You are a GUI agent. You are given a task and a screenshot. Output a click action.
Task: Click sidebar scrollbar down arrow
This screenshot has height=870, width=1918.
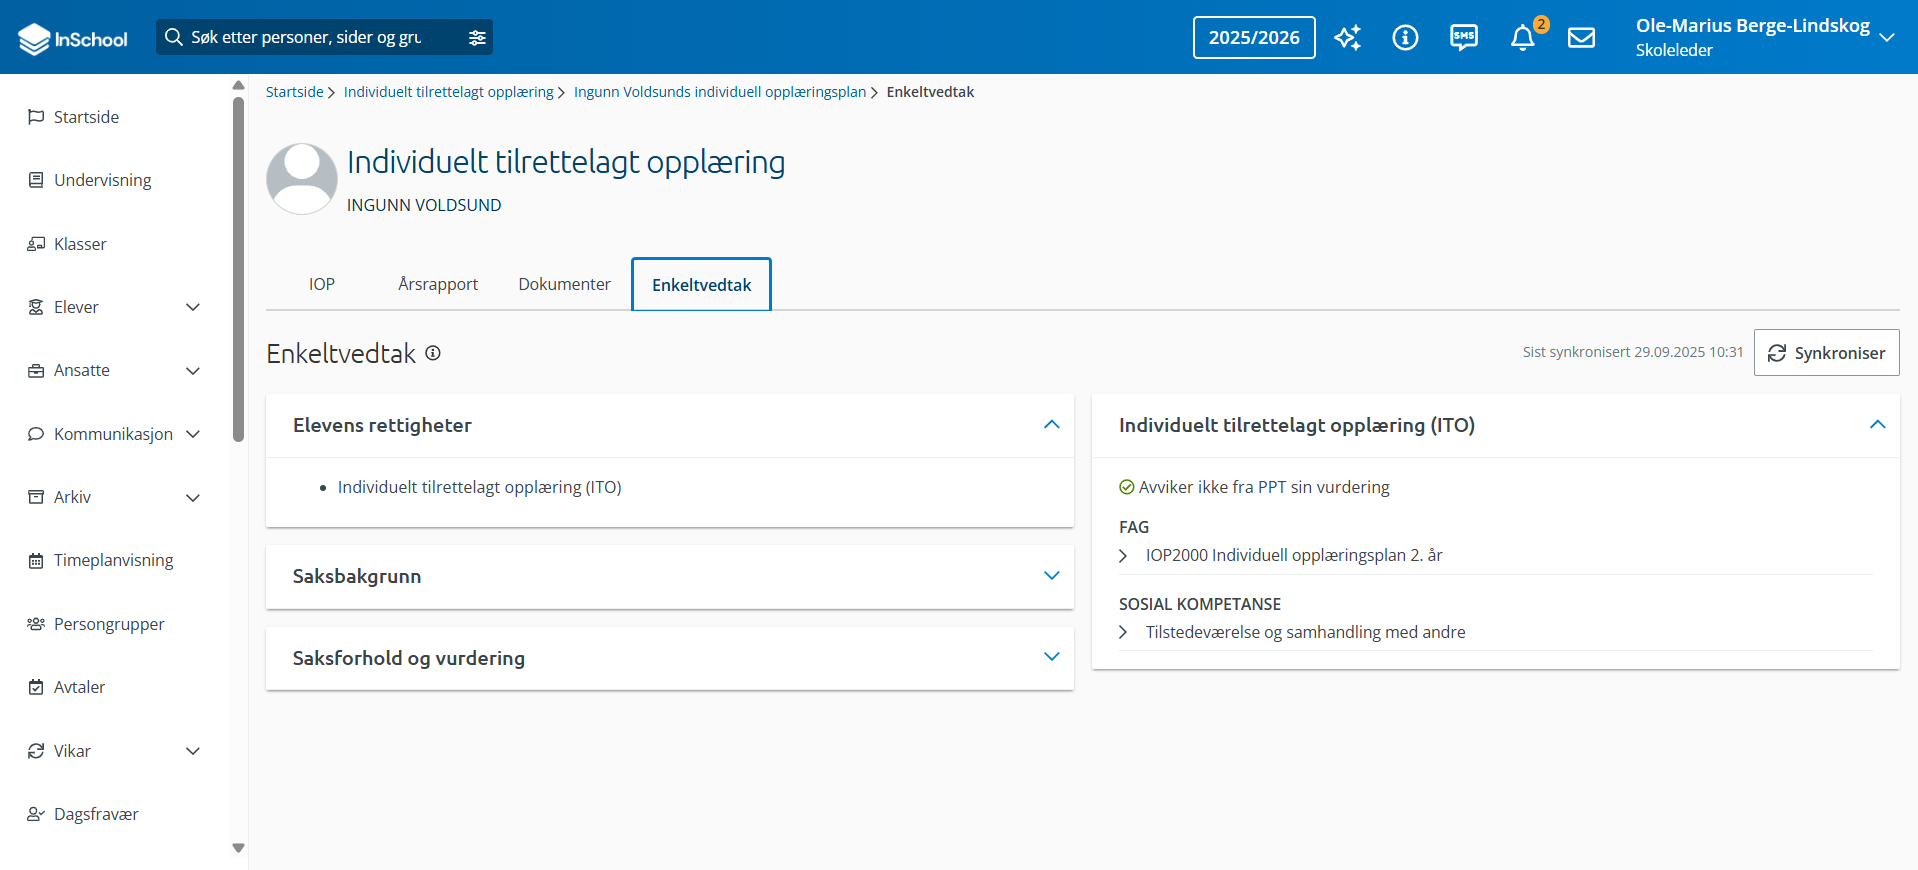[238, 848]
